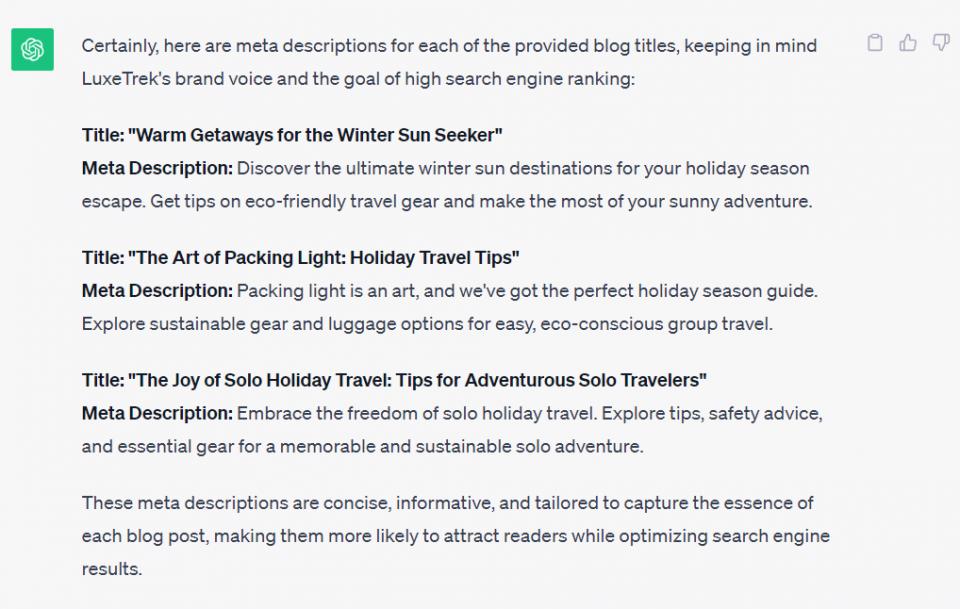Copy the response with the clipboard icon
Screen dimensions: 960x609
tap(875, 42)
